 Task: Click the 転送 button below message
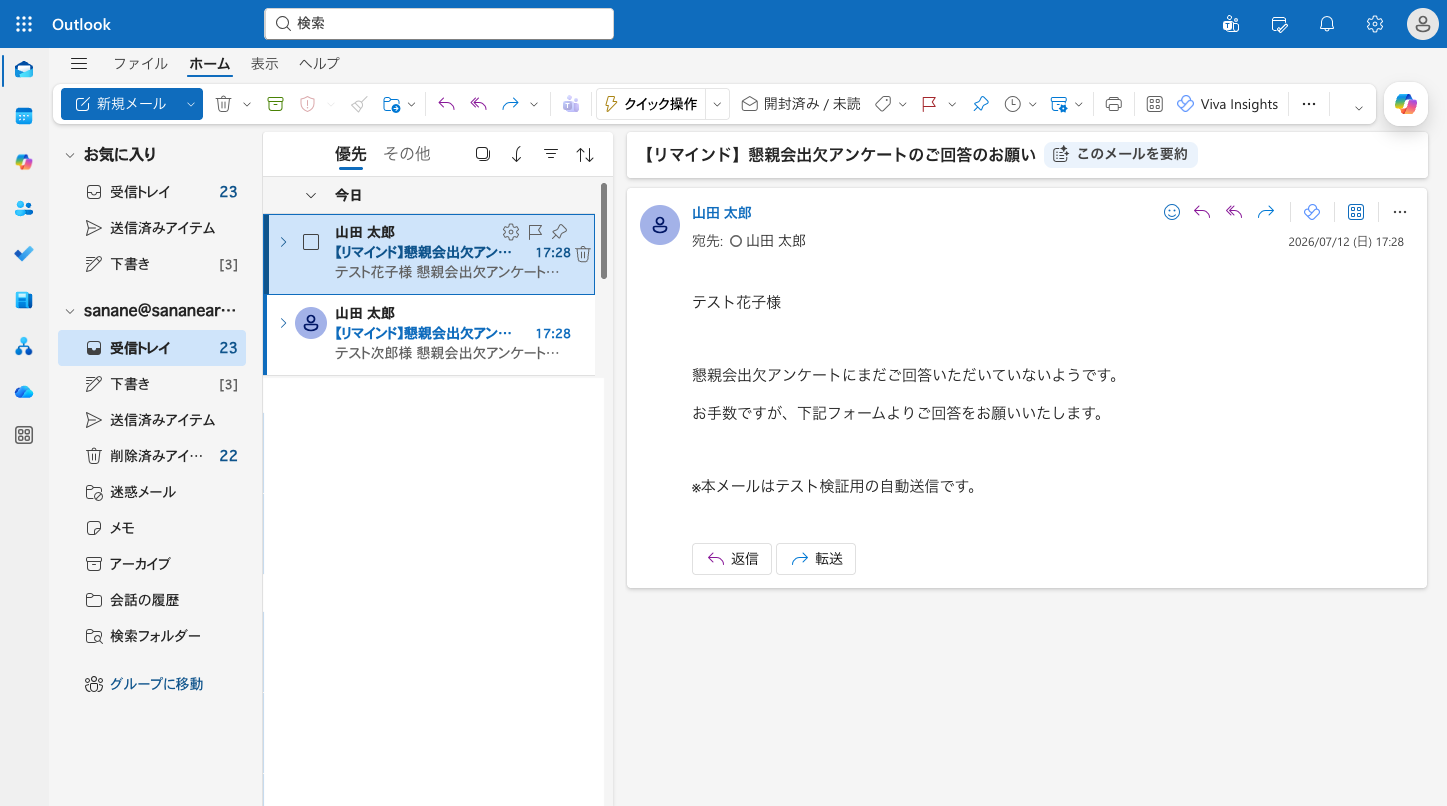816,559
